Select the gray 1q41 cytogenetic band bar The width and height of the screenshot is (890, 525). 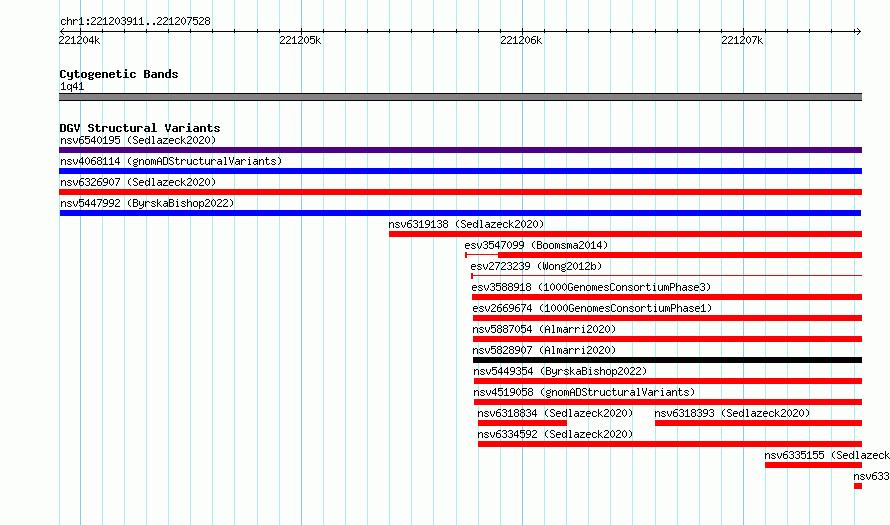460,97
